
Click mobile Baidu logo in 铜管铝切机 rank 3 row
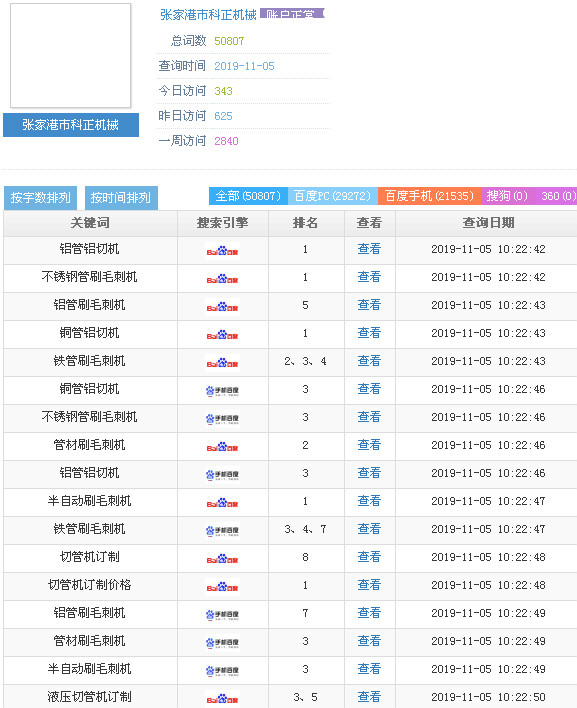coord(222,391)
